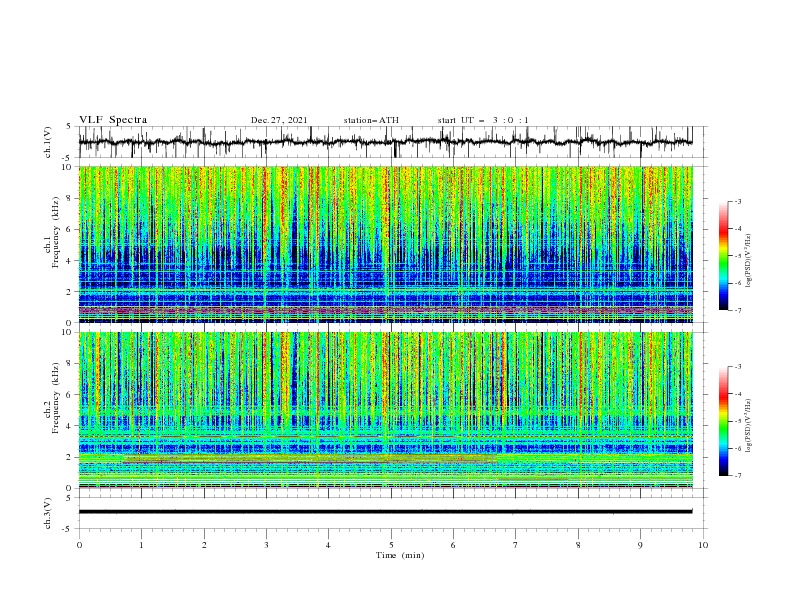The image size is (792, 612).
Task: Click the upper log(PSD) colorbar label
Action: coord(749,261)
